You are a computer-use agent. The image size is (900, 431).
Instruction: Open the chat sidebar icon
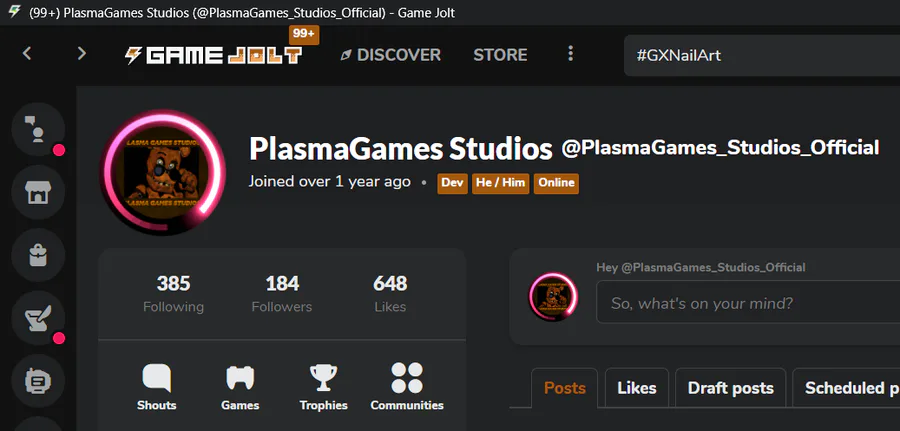(x=38, y=130)
